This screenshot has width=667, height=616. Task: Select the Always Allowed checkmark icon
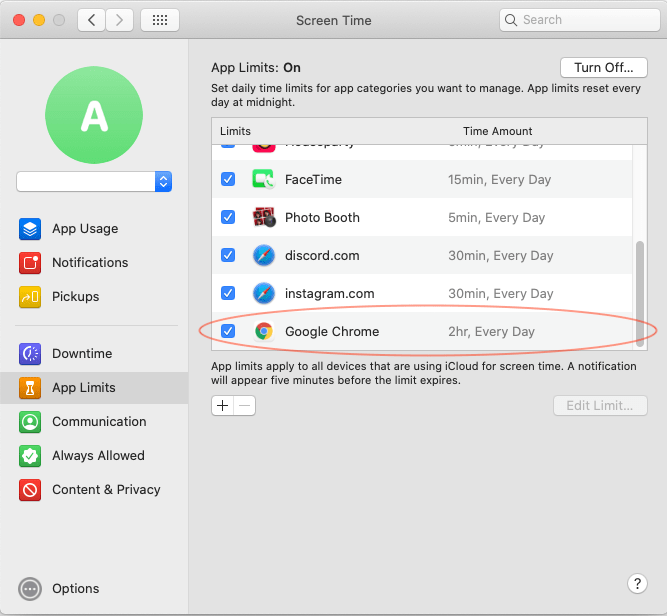coord(30,456)
